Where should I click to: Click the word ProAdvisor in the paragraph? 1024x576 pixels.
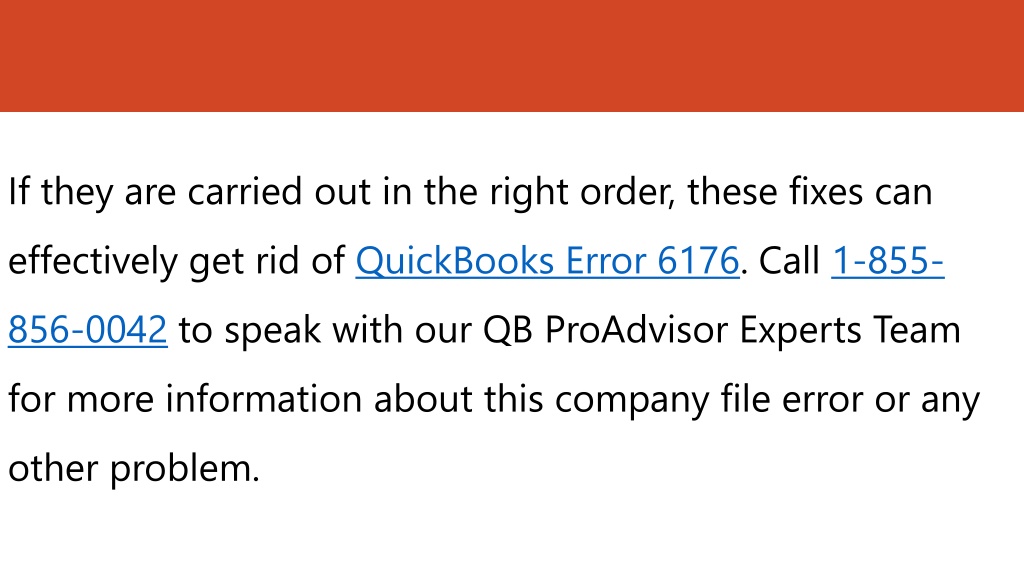point(635,329)
